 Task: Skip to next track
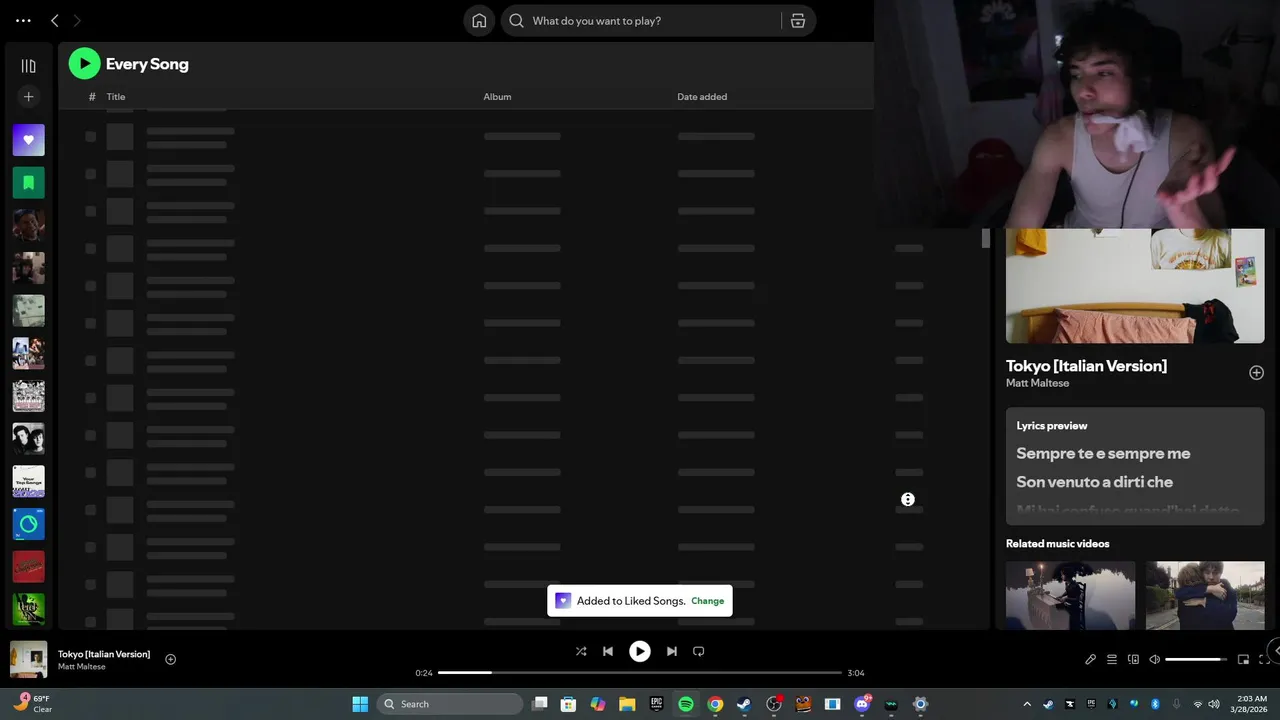672,651
